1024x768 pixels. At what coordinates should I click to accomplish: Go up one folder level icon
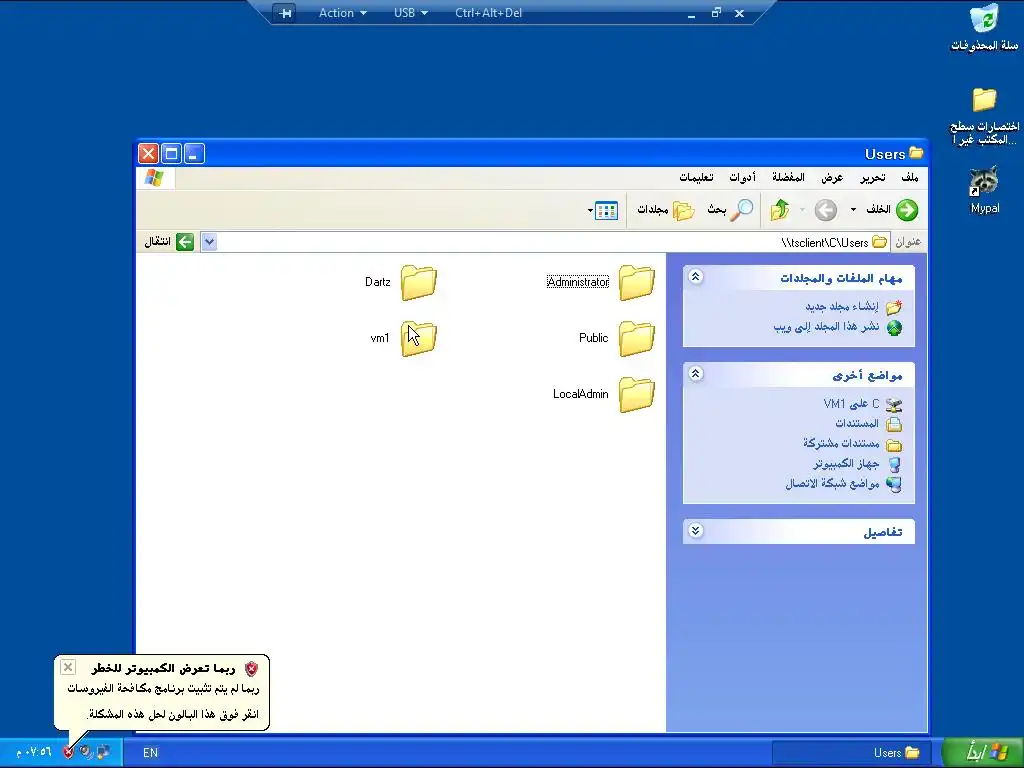[x=780, y=210]
